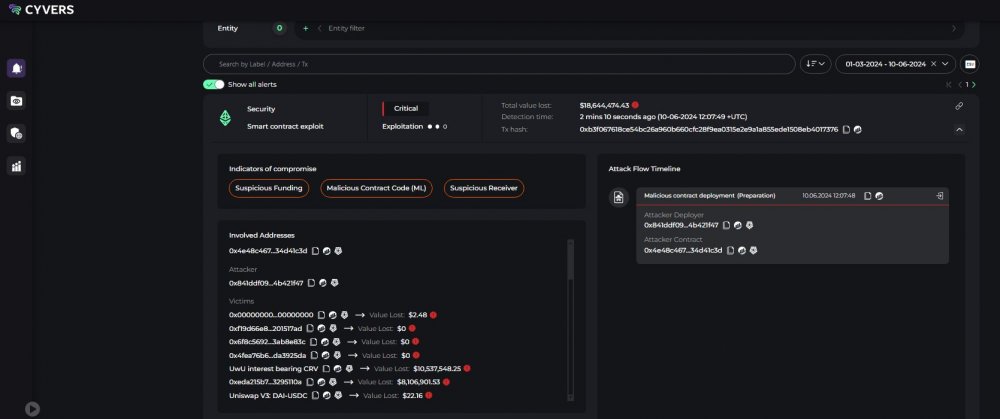1000x419 pixels.
Task: Copy the Tx hash
Action: point(846,129)
